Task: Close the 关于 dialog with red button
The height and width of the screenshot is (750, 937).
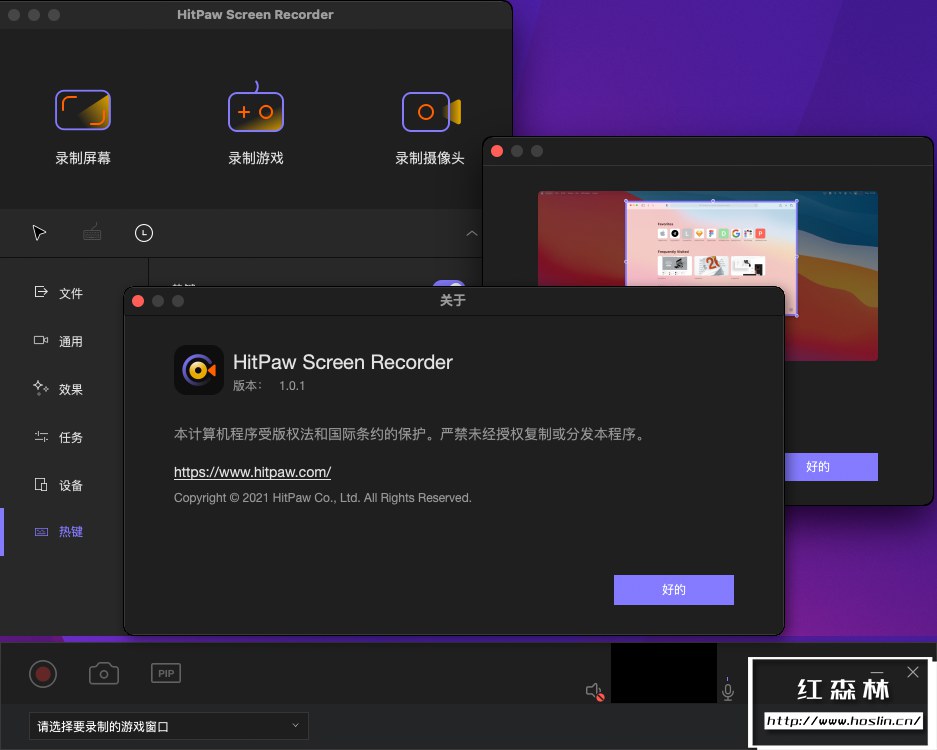Action: coord(138,301)
